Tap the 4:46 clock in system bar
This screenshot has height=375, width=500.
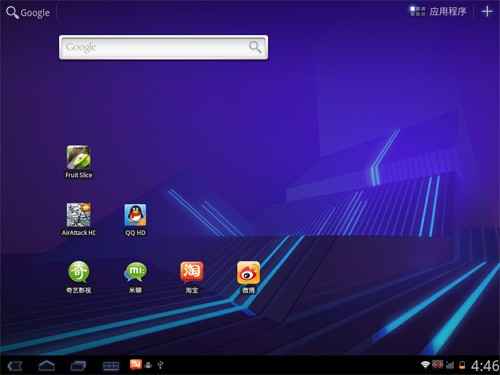pyautogui.click(x=485, y=366)
